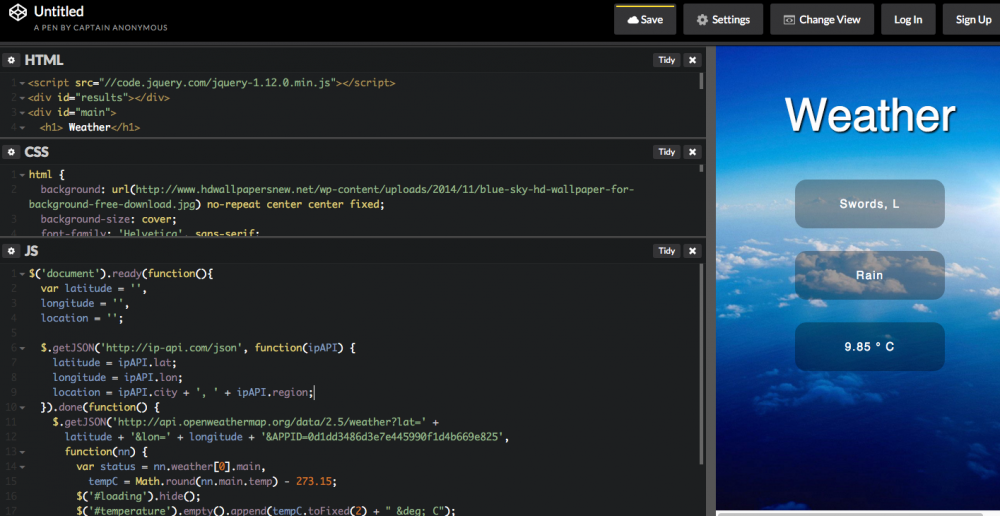Viewport: 1000px width, 516px height.
Task: Open HTML panel settings gear
Action: 11,60
